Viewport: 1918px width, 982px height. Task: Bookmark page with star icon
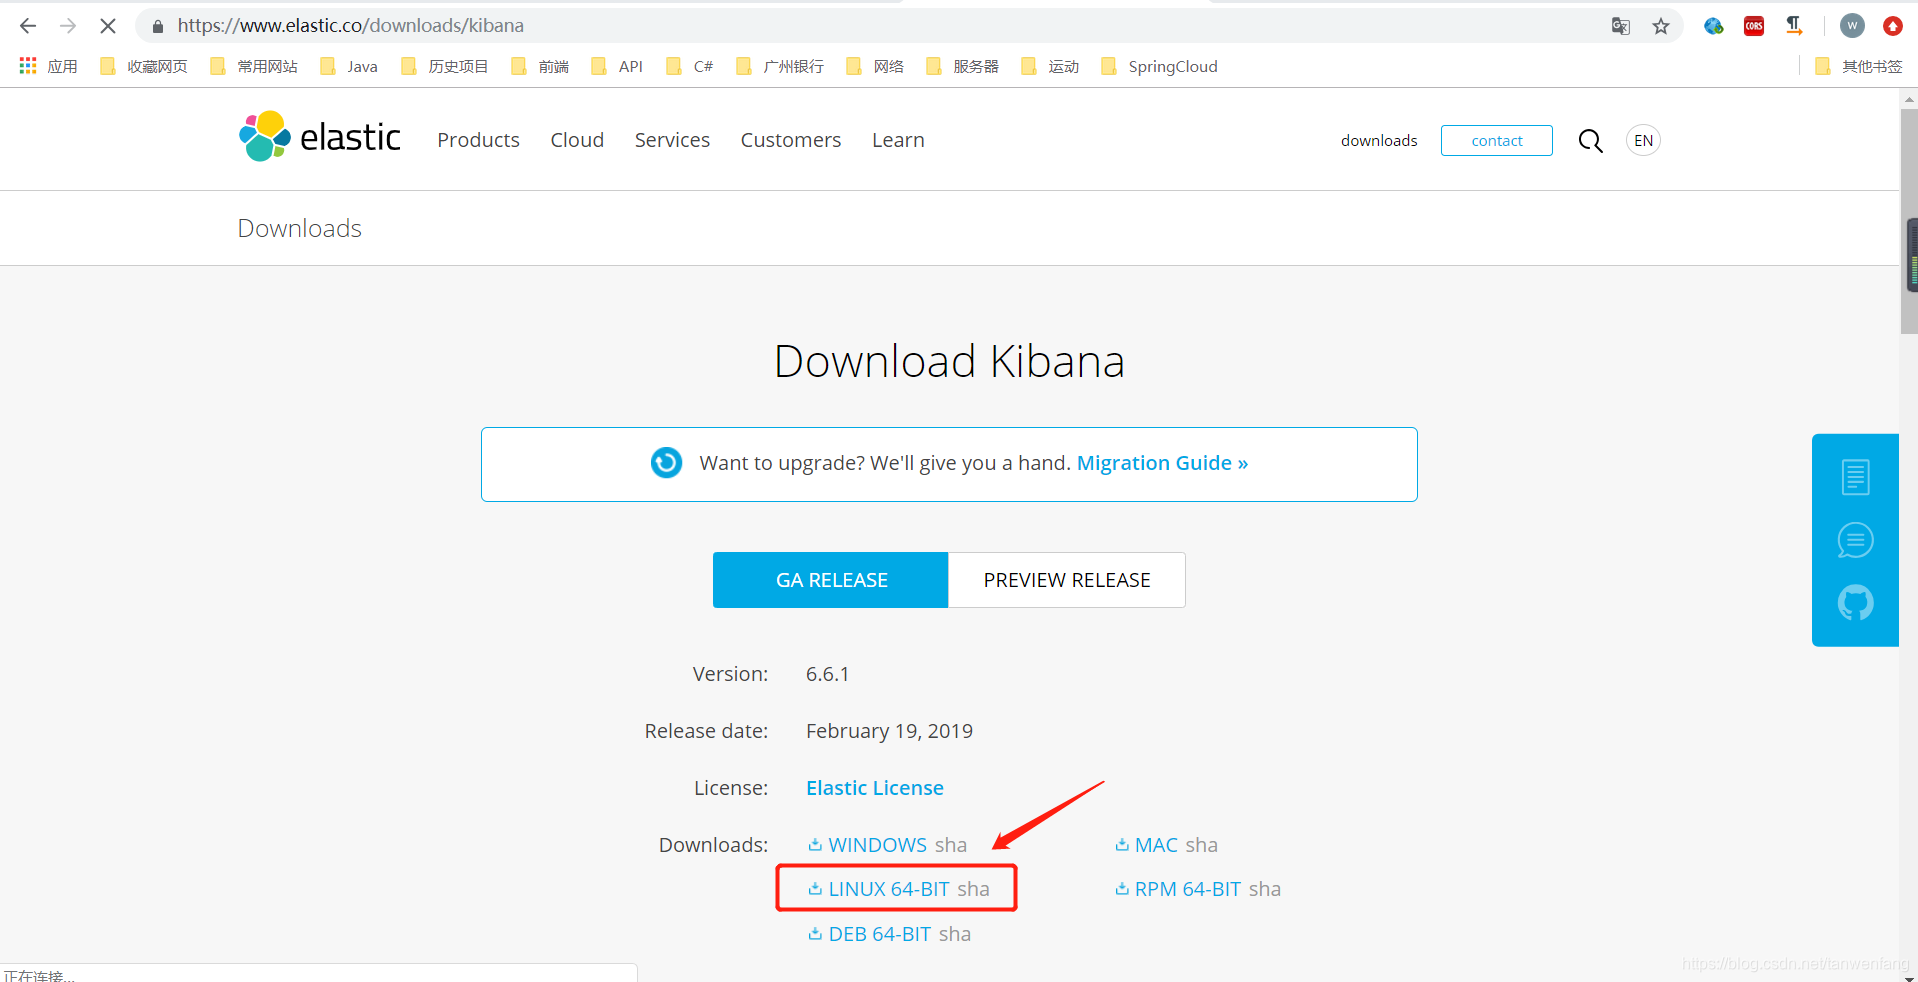click(1661, 26)
